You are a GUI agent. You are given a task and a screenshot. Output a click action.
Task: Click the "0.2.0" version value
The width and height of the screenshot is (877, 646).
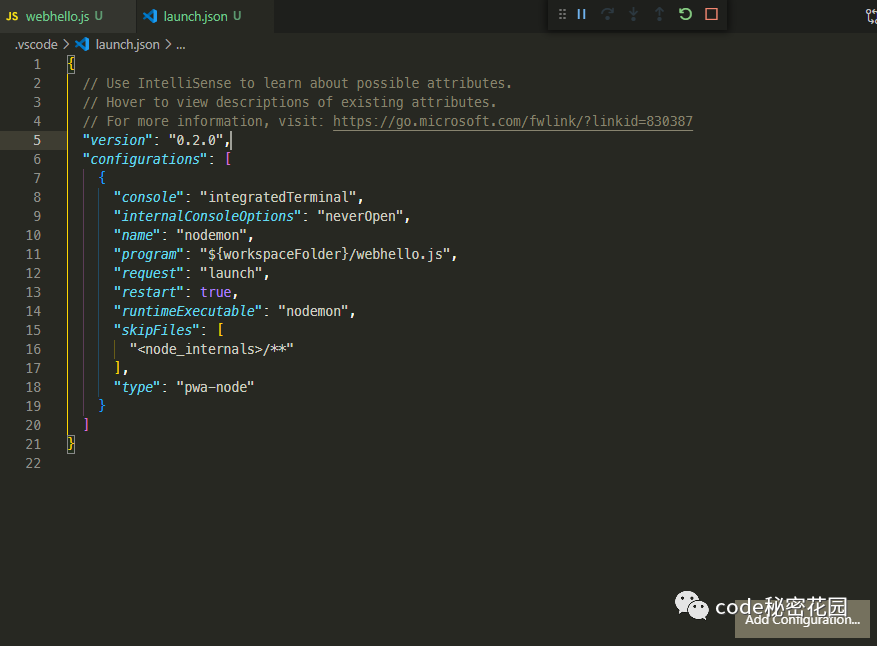point(196,140)
